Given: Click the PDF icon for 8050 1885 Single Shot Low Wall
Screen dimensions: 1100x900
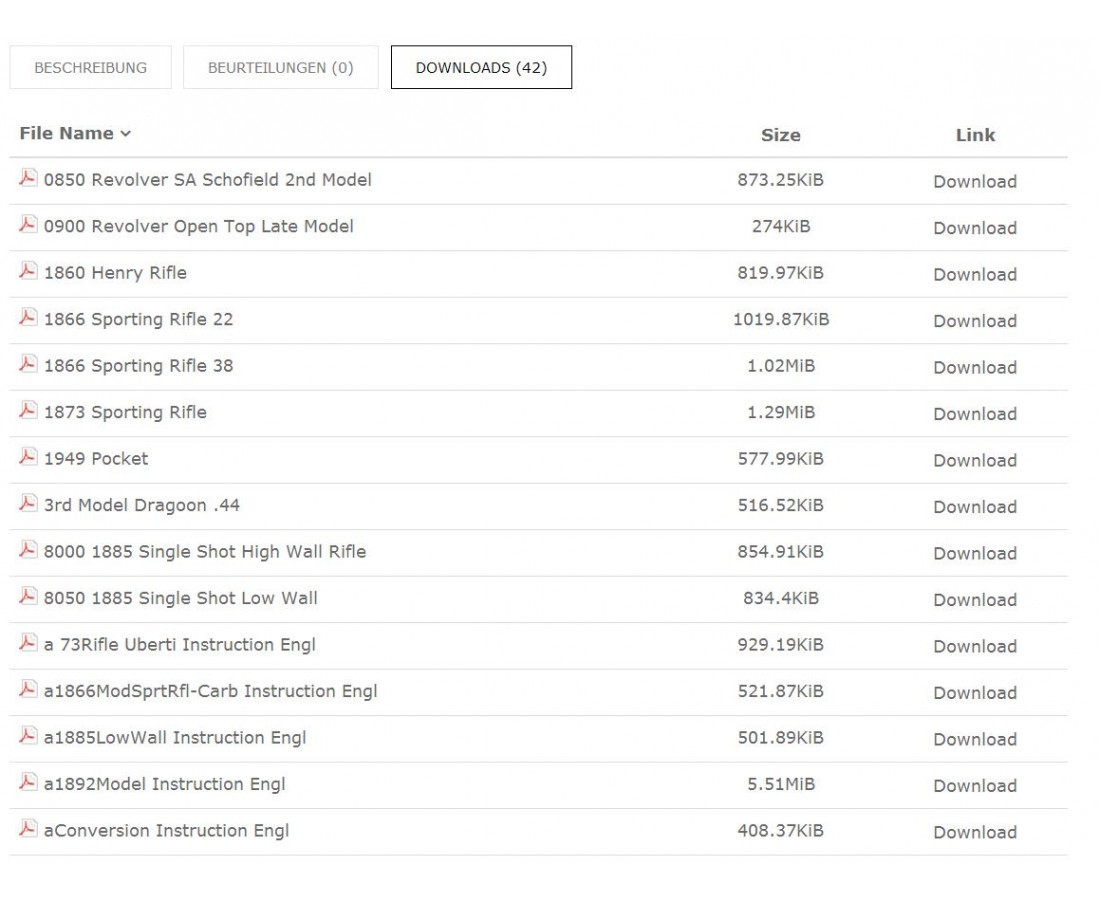Looking at the screenshot, I should (x=28, y=597).
